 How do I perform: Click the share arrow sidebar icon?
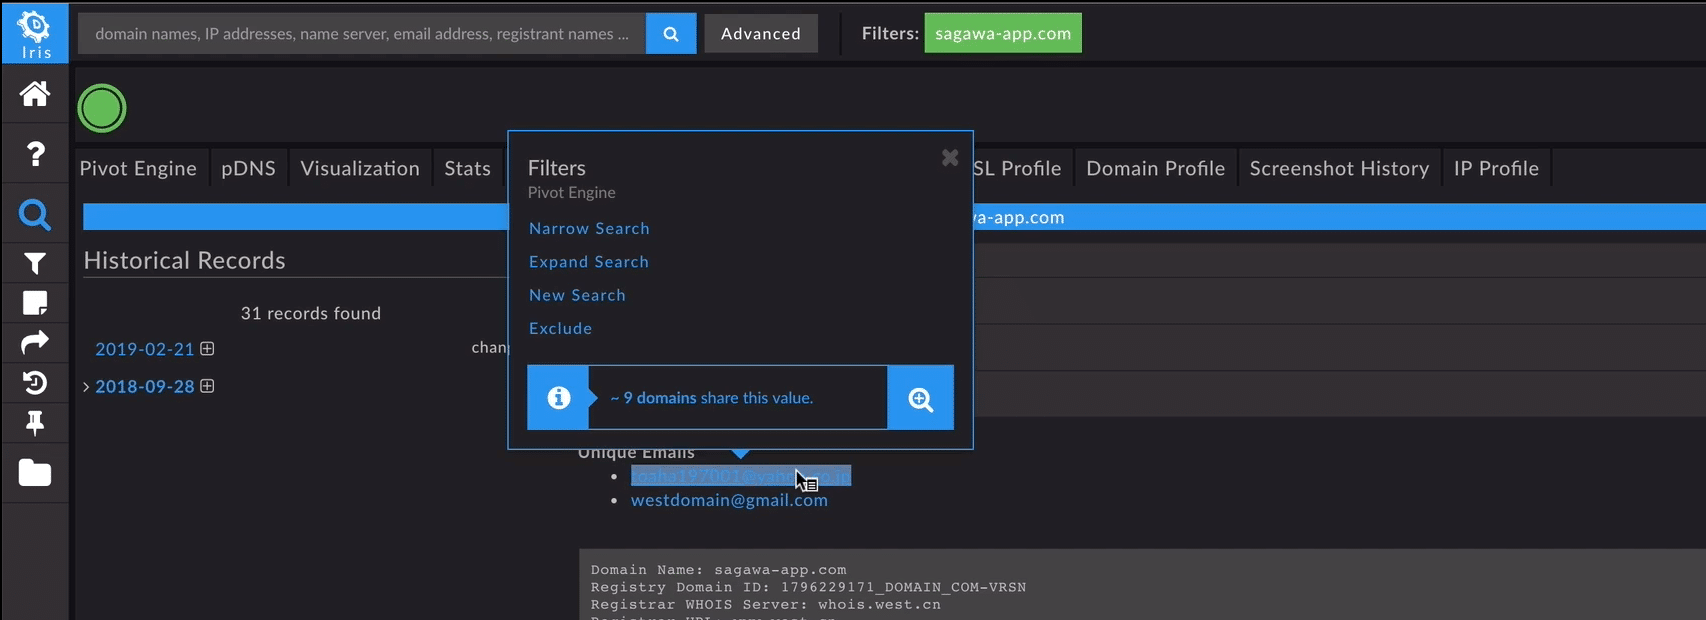point(35,343)
